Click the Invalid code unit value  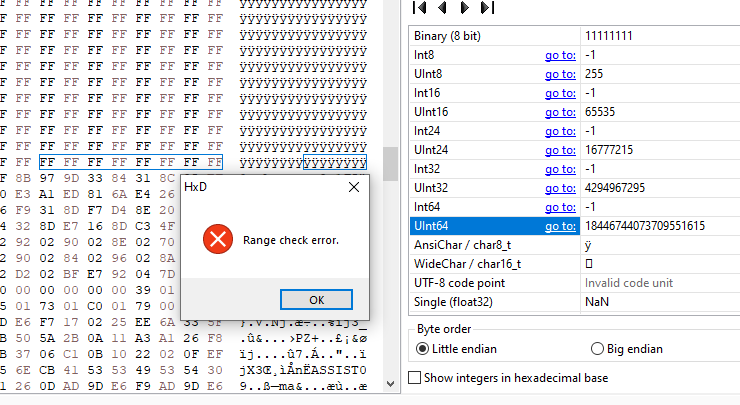[629, 283]
